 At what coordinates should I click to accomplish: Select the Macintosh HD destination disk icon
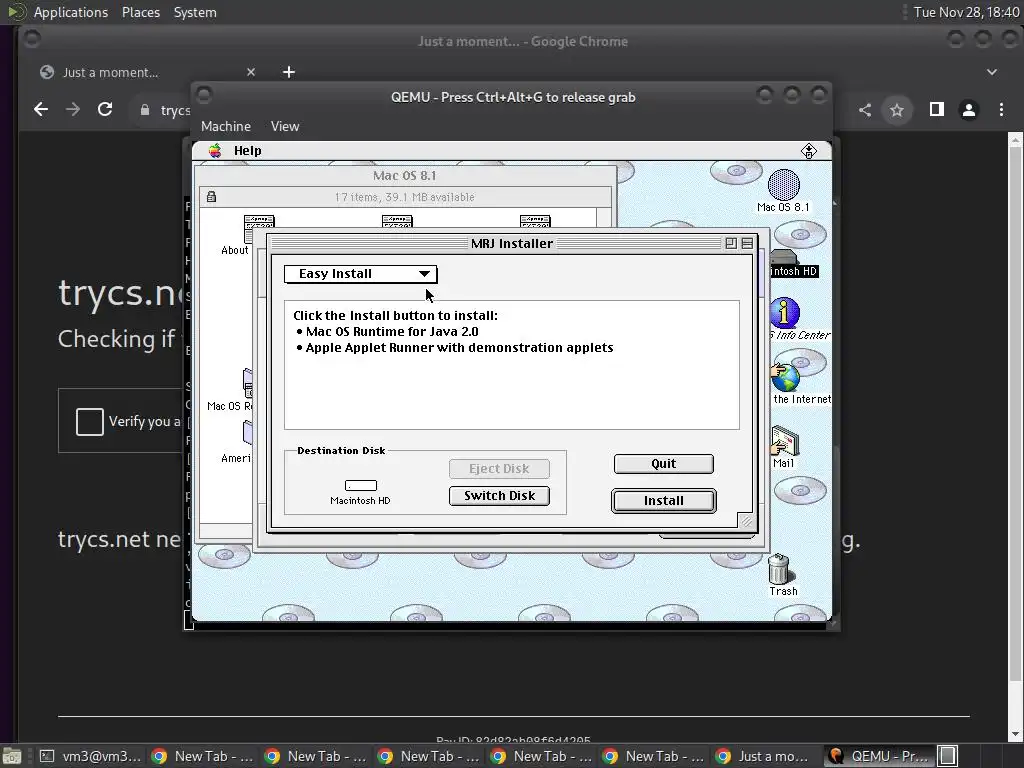pyautogui.click(x=360, y=485)
